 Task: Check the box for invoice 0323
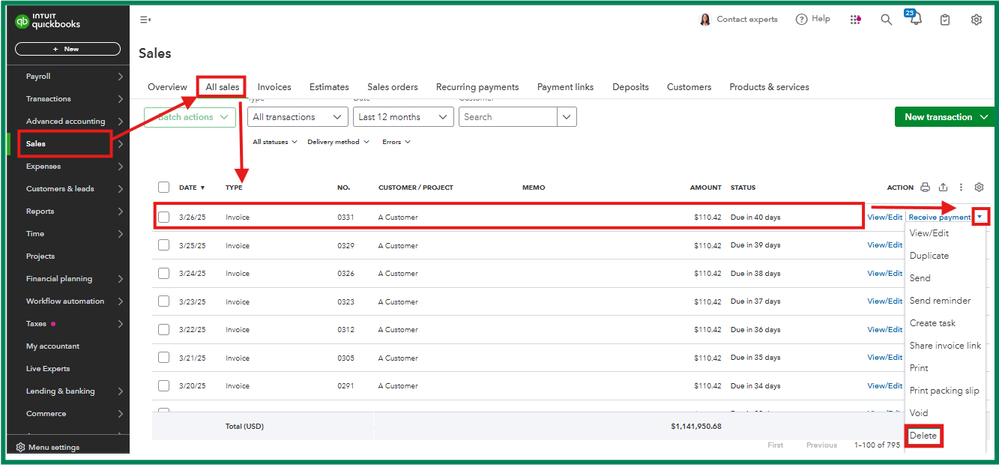164,301
